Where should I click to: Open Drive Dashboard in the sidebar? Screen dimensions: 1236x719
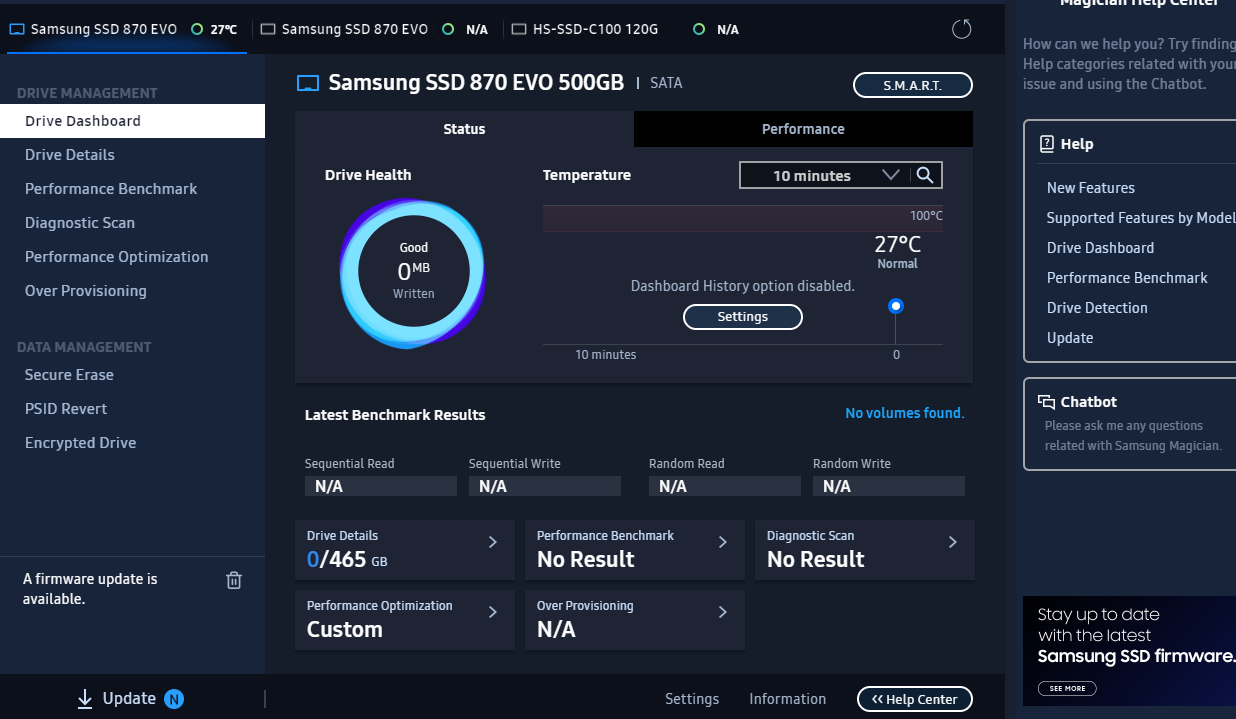point(132,121)
